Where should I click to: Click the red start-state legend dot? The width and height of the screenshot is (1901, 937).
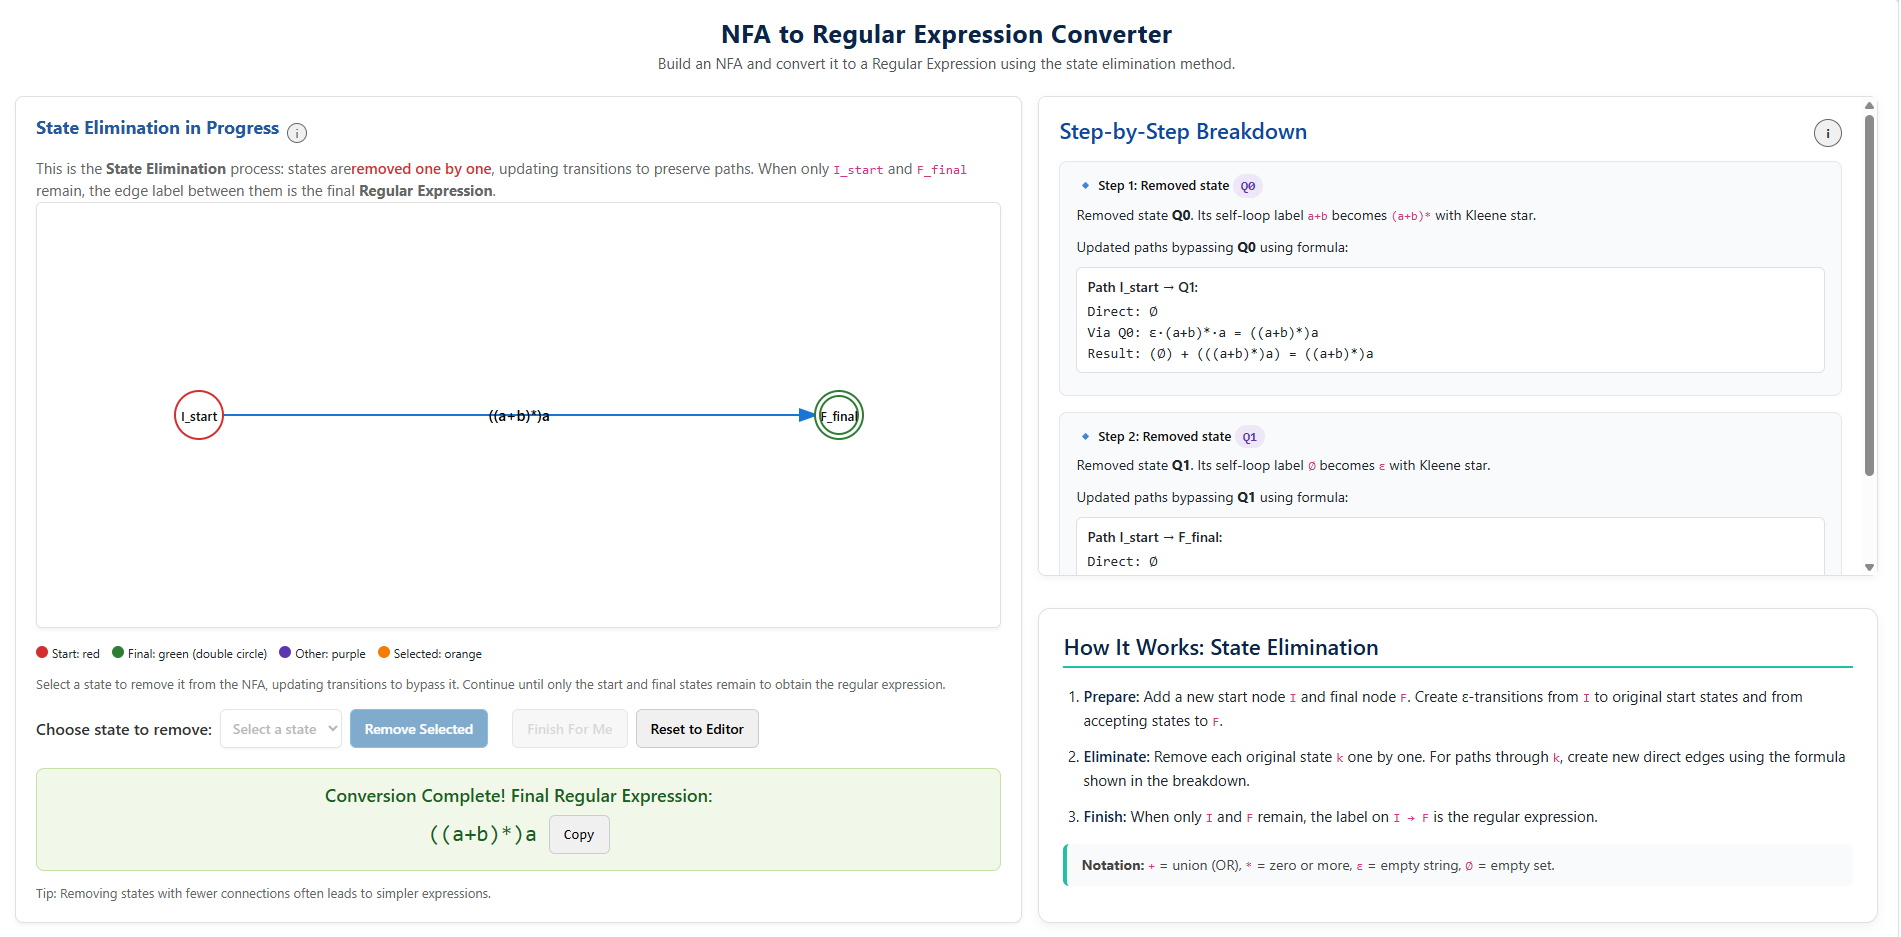[x=41, y=652]
